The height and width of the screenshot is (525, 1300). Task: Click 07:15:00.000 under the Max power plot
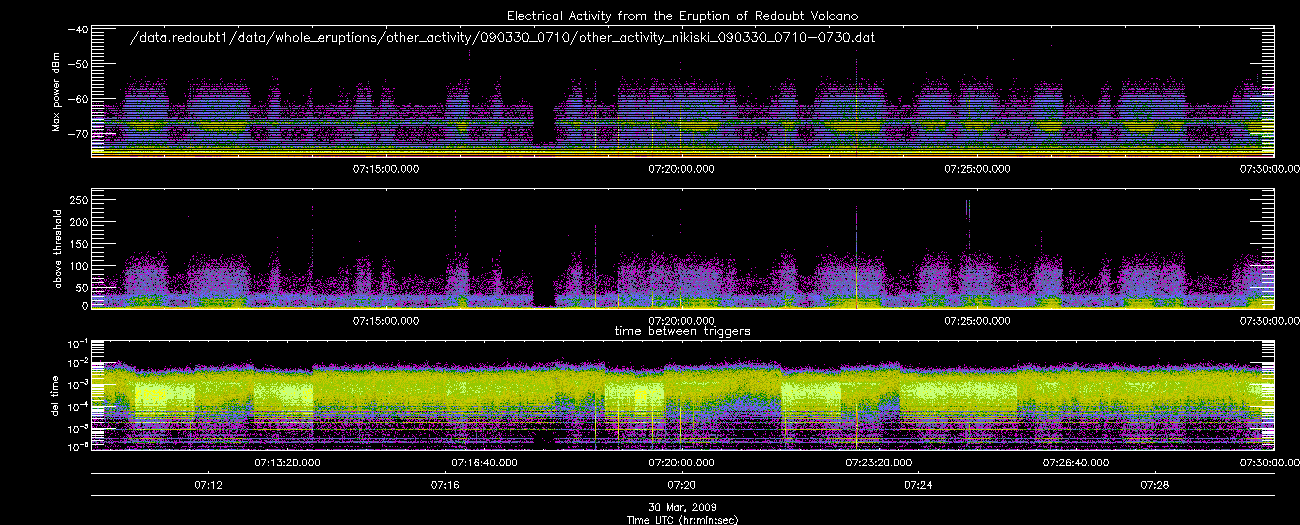coord(386,169)
